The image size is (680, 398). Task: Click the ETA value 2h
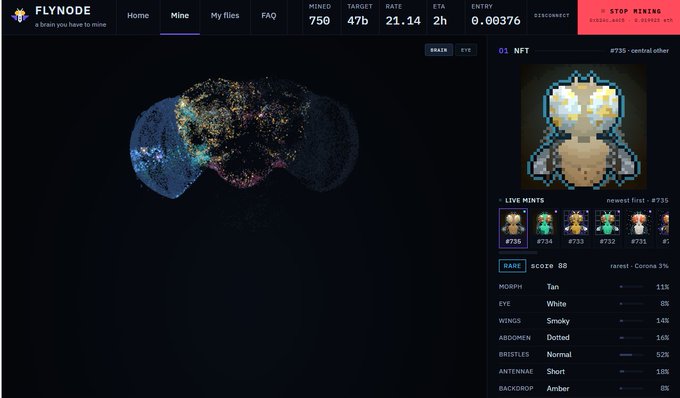(440, 21)
